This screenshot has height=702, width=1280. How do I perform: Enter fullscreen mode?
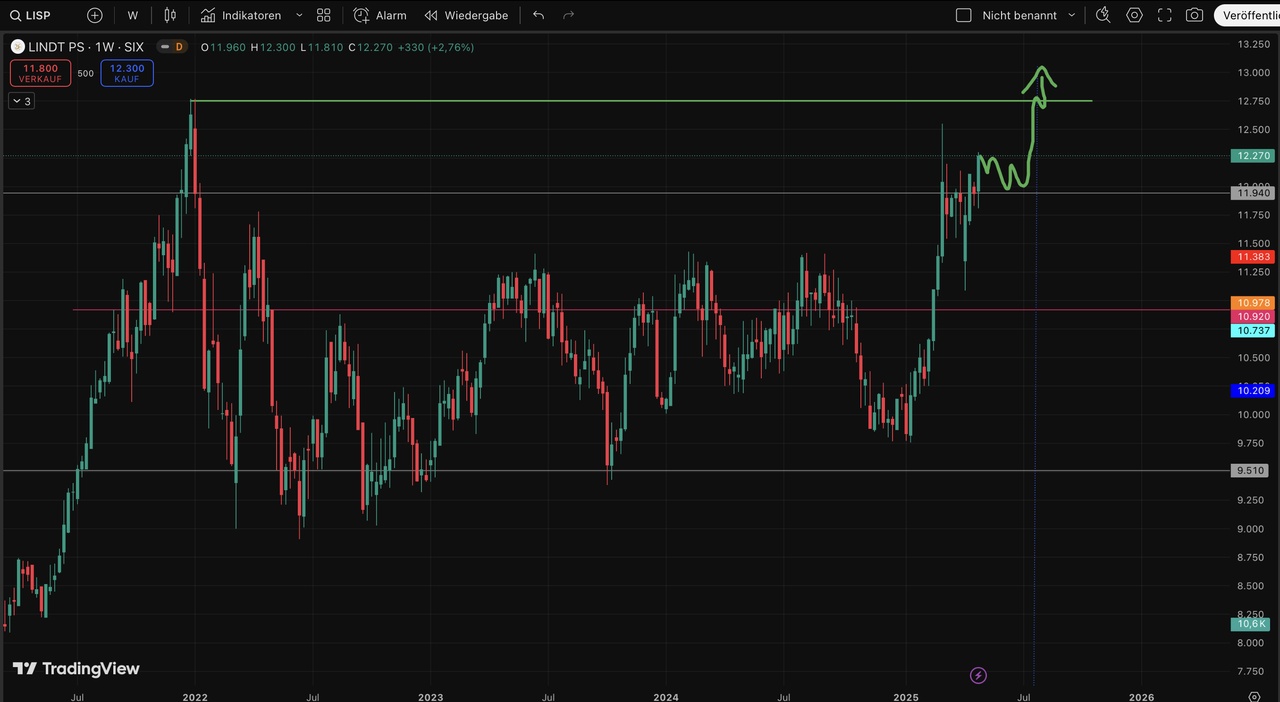pos(1164,15)
